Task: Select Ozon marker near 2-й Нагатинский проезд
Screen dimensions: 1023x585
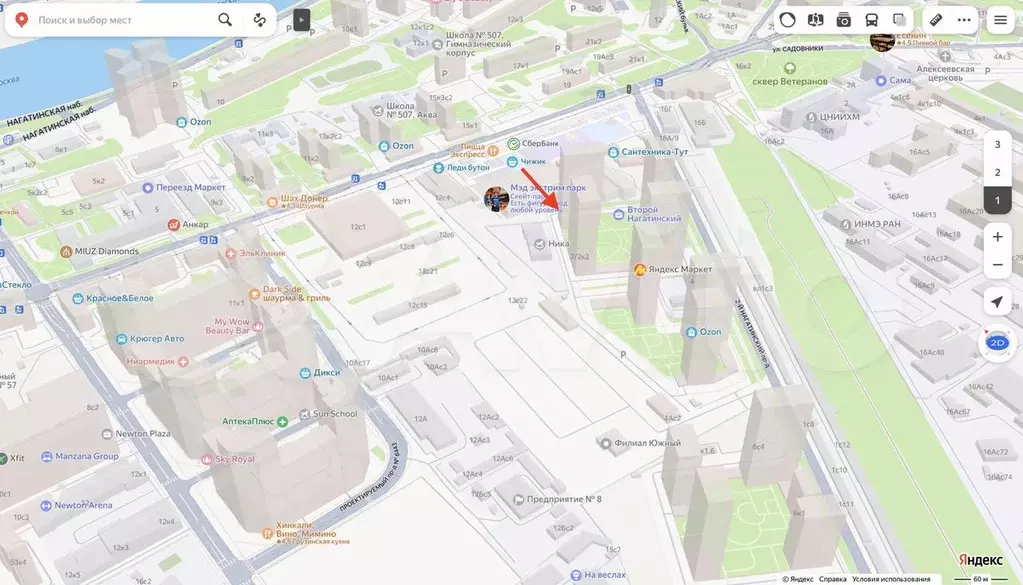Action: coord(692,332)
